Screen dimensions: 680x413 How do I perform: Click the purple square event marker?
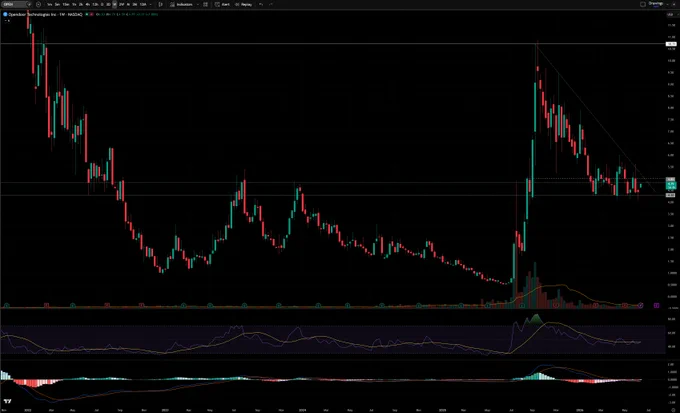pos(657,305)
